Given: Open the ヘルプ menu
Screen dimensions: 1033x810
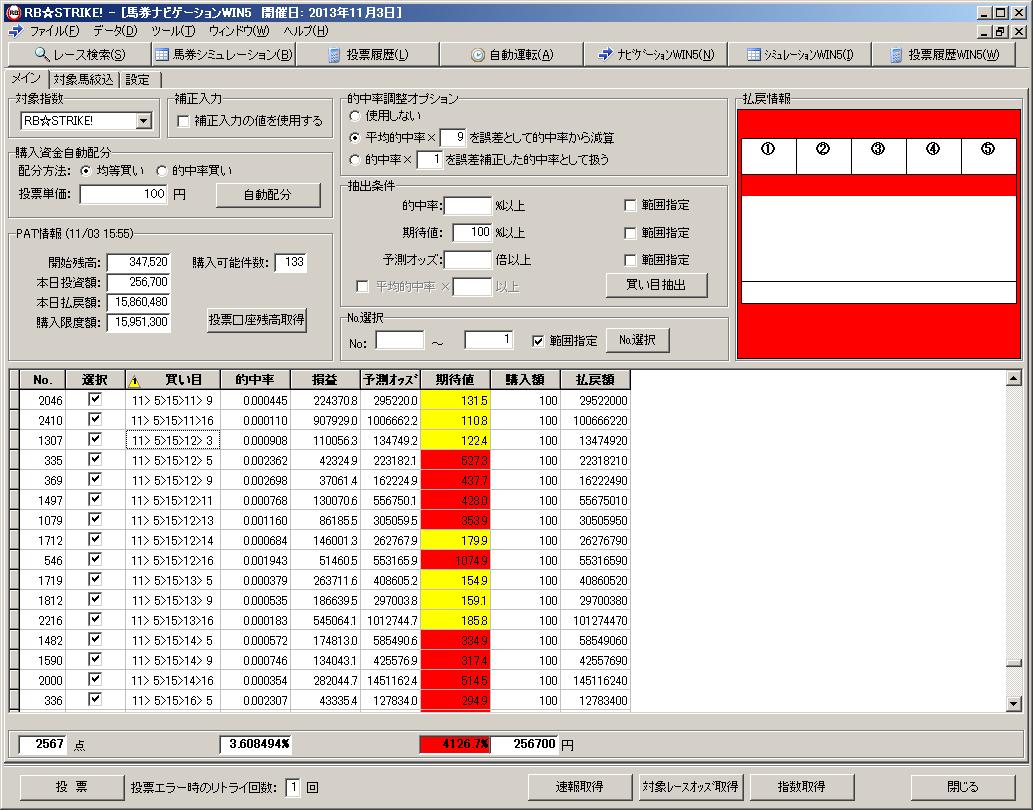Looking at the screenshot, I should click(x=305, y=31).
